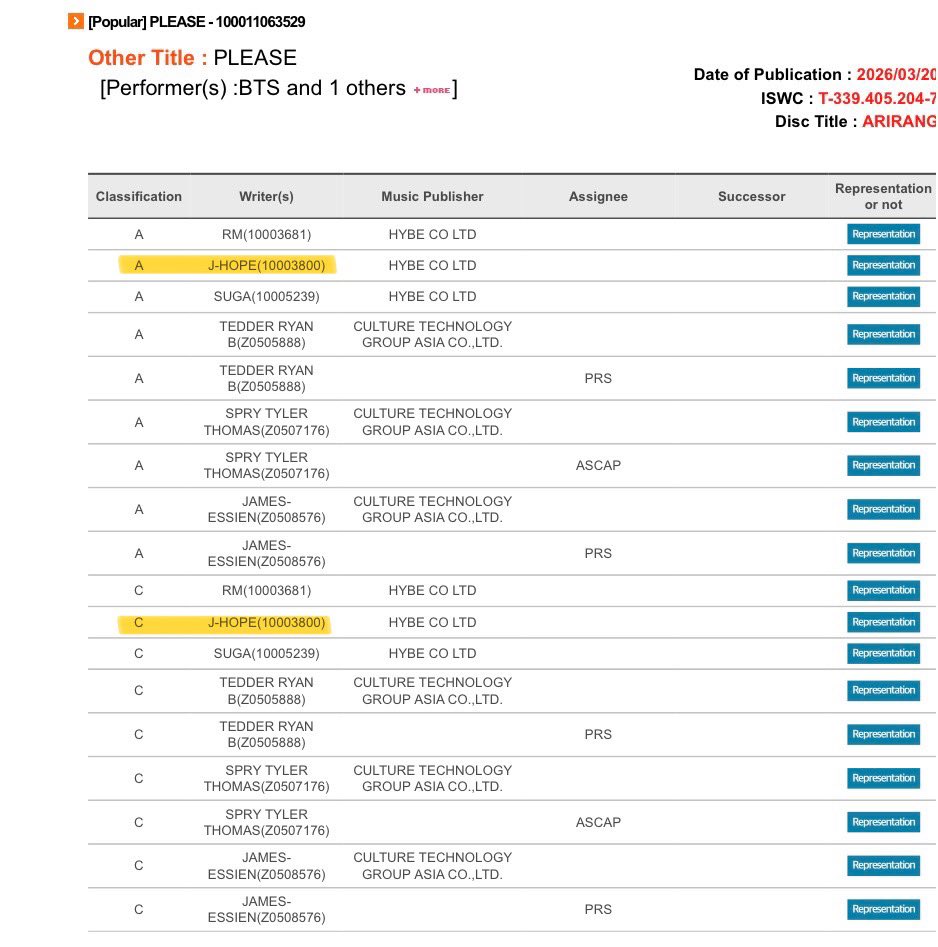Select the [Popular] PLEASE - 100011063529 heading
The image size is (938, 947).
[x=197, y=22]
